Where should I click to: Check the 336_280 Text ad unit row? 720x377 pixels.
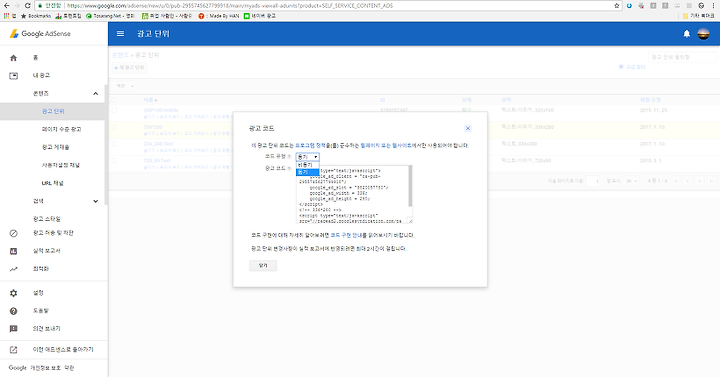coord(114,144)
